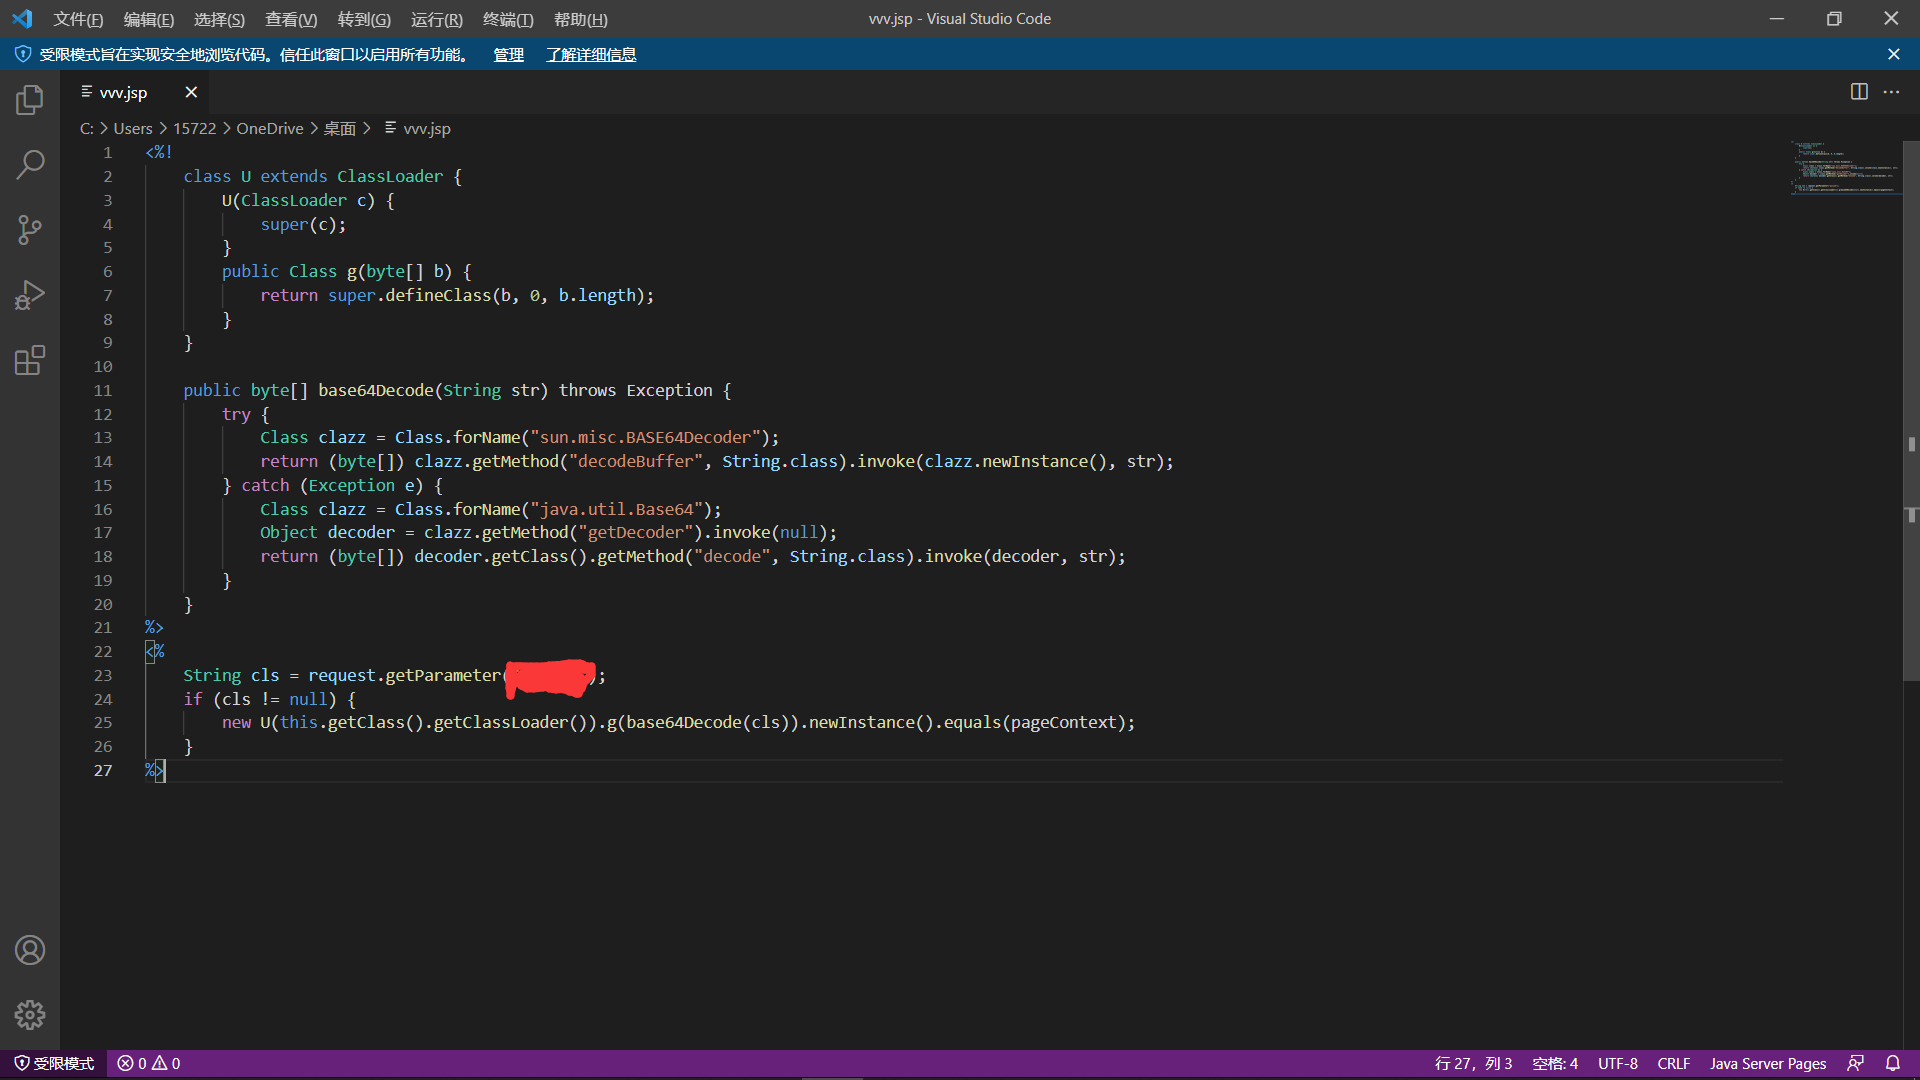Screen dimensions: 1920x1080
Task: Open the 转到(G) menu
Action: click(x=364, y=19)
